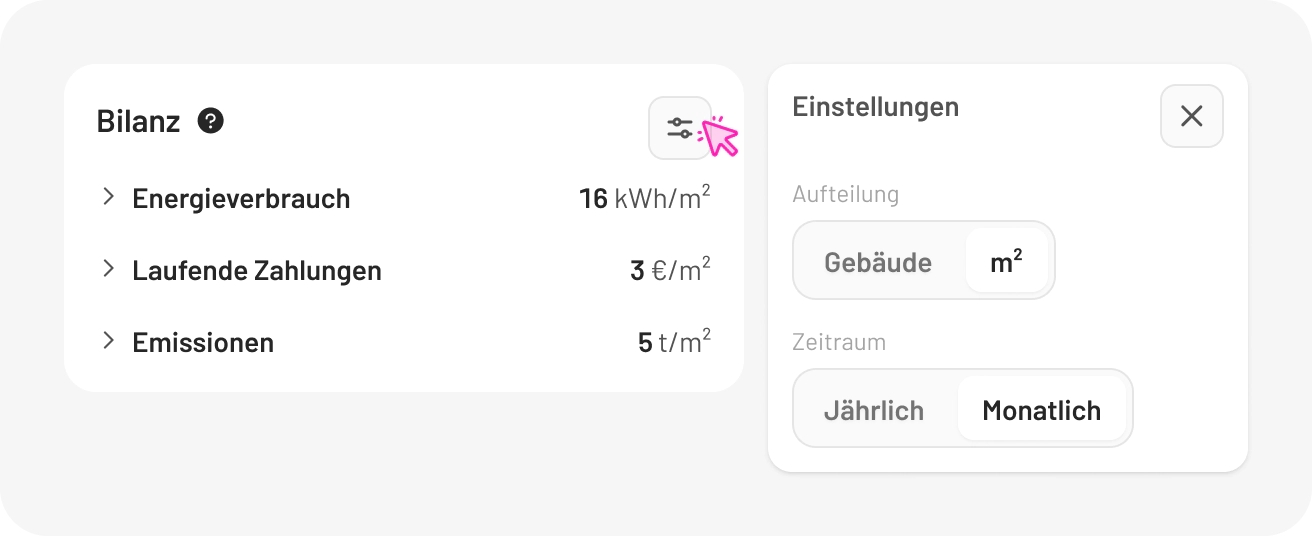Click the Energieverbrauch label
The height and width of the screenshot is (536, 1312).
pos(241,198)
